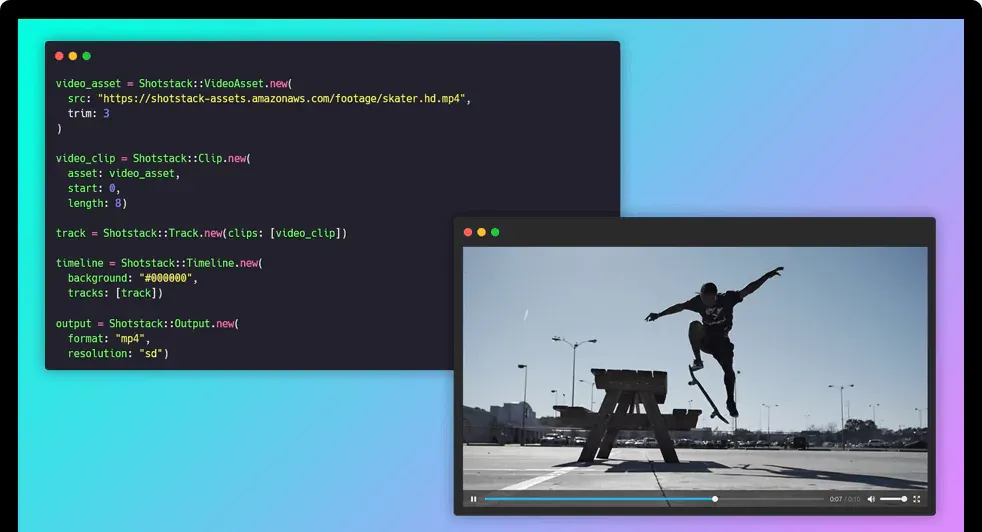Click the volume slider handle

point(904,499)
